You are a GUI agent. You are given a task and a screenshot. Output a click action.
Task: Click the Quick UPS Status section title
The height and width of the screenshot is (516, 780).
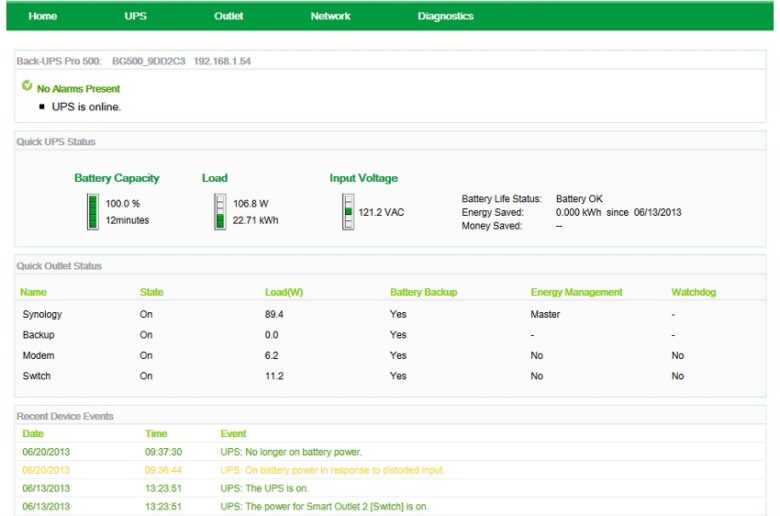tap(56, 142)
